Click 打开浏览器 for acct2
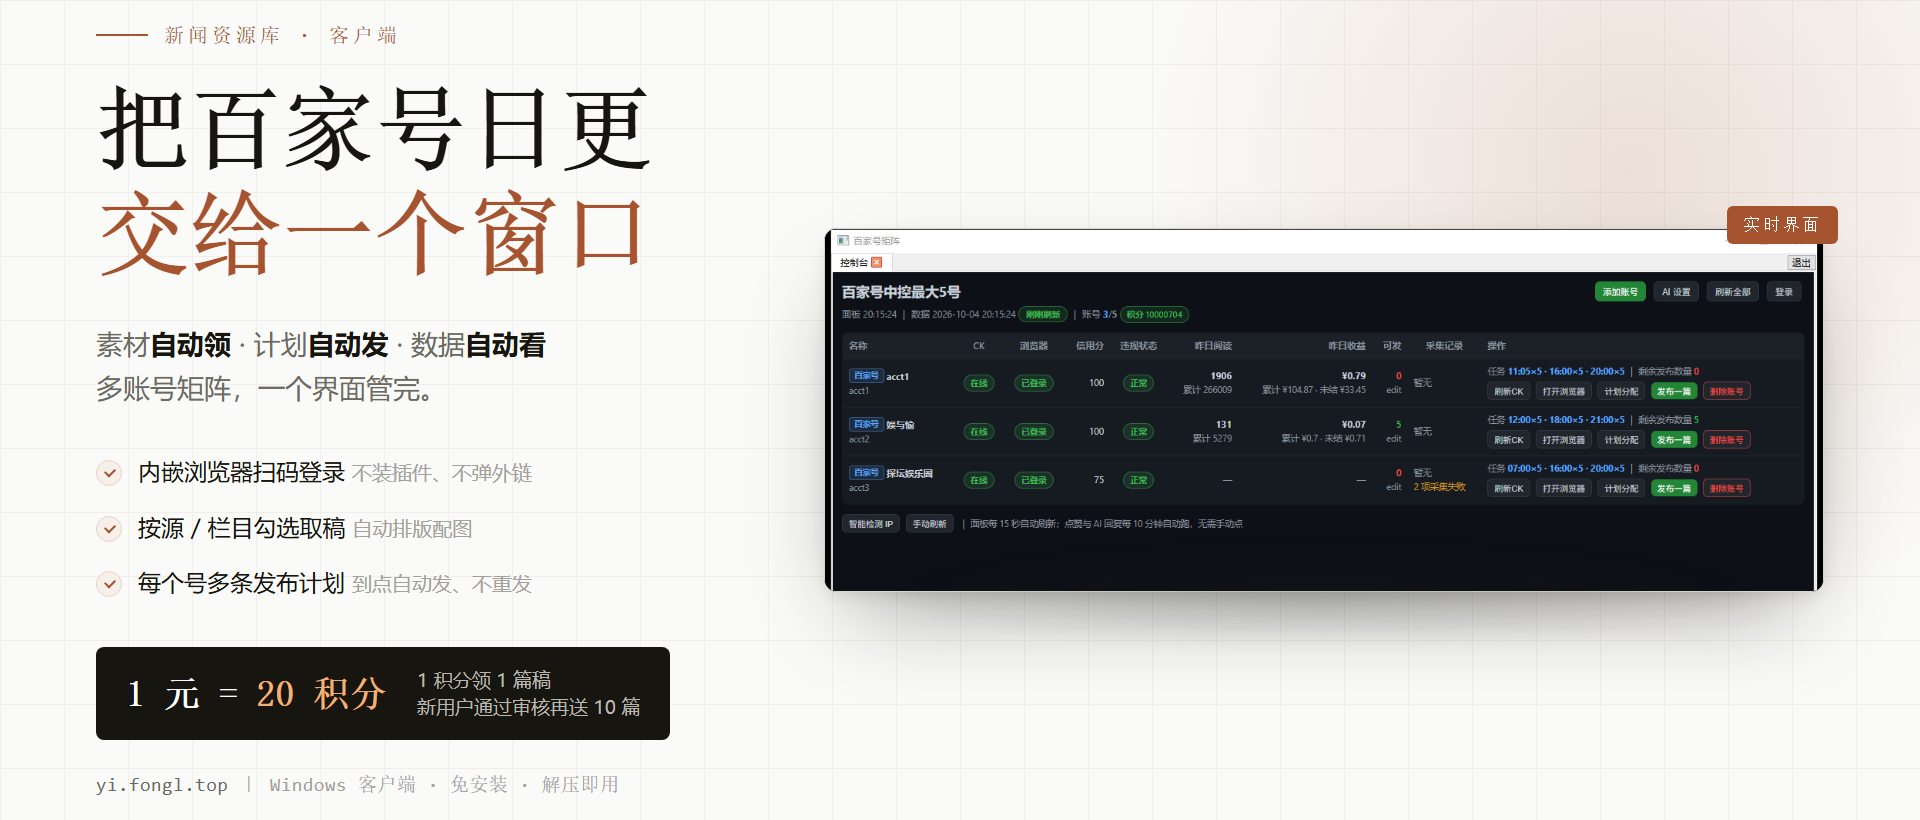 [1563, 440]
